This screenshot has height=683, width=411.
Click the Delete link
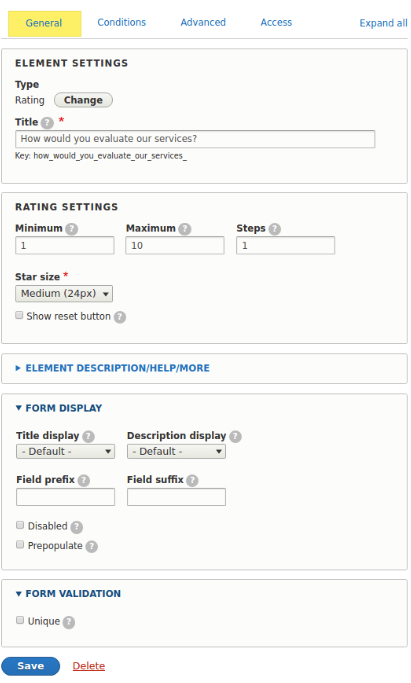click(x=89, y=666)
